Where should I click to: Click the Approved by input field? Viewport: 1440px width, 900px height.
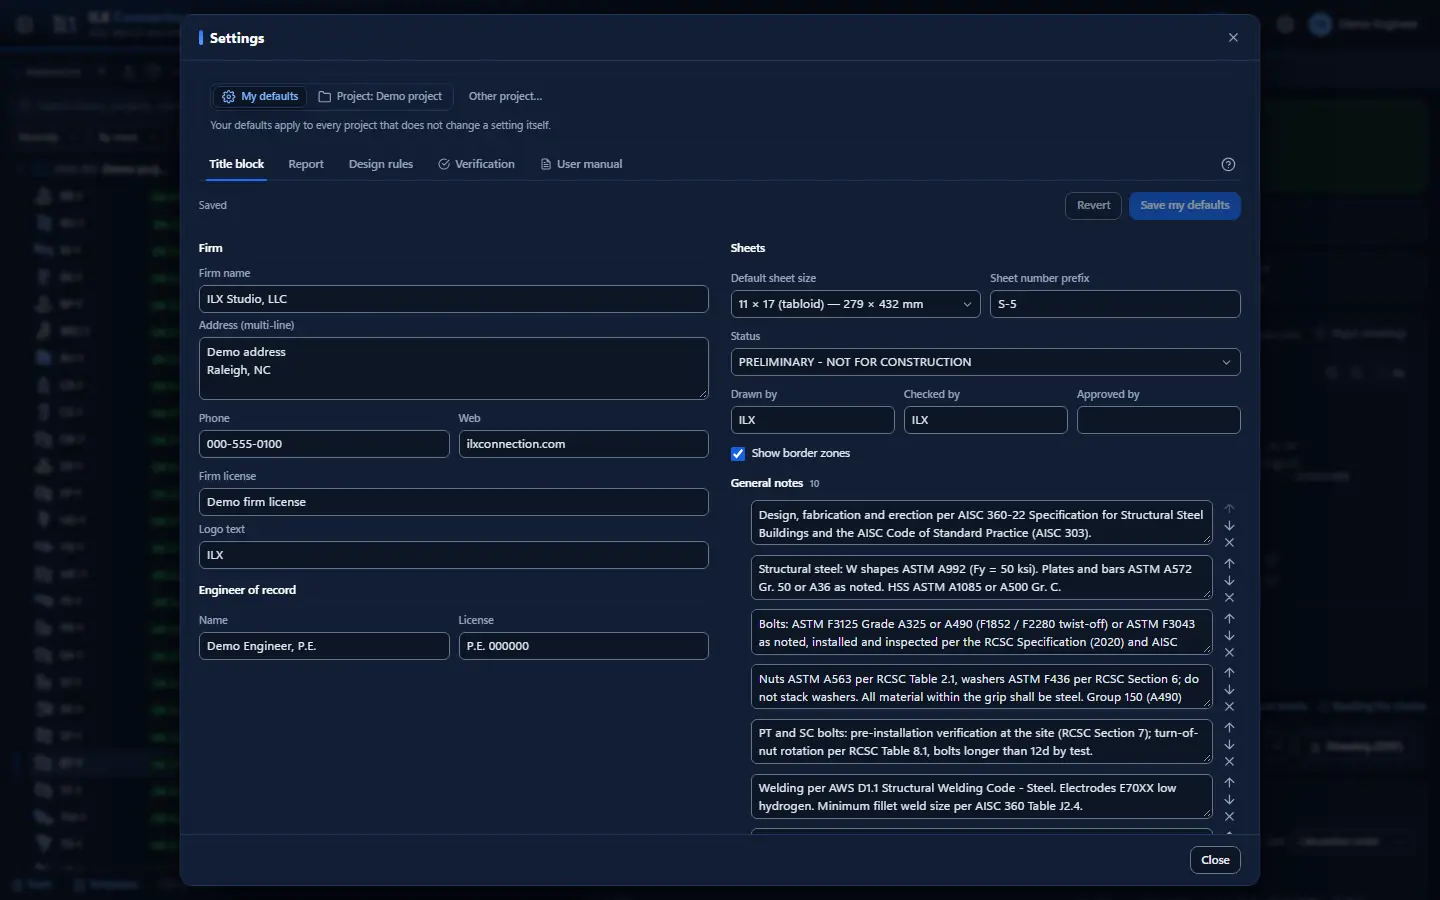pyautogui.click(x=1158, y=420)
